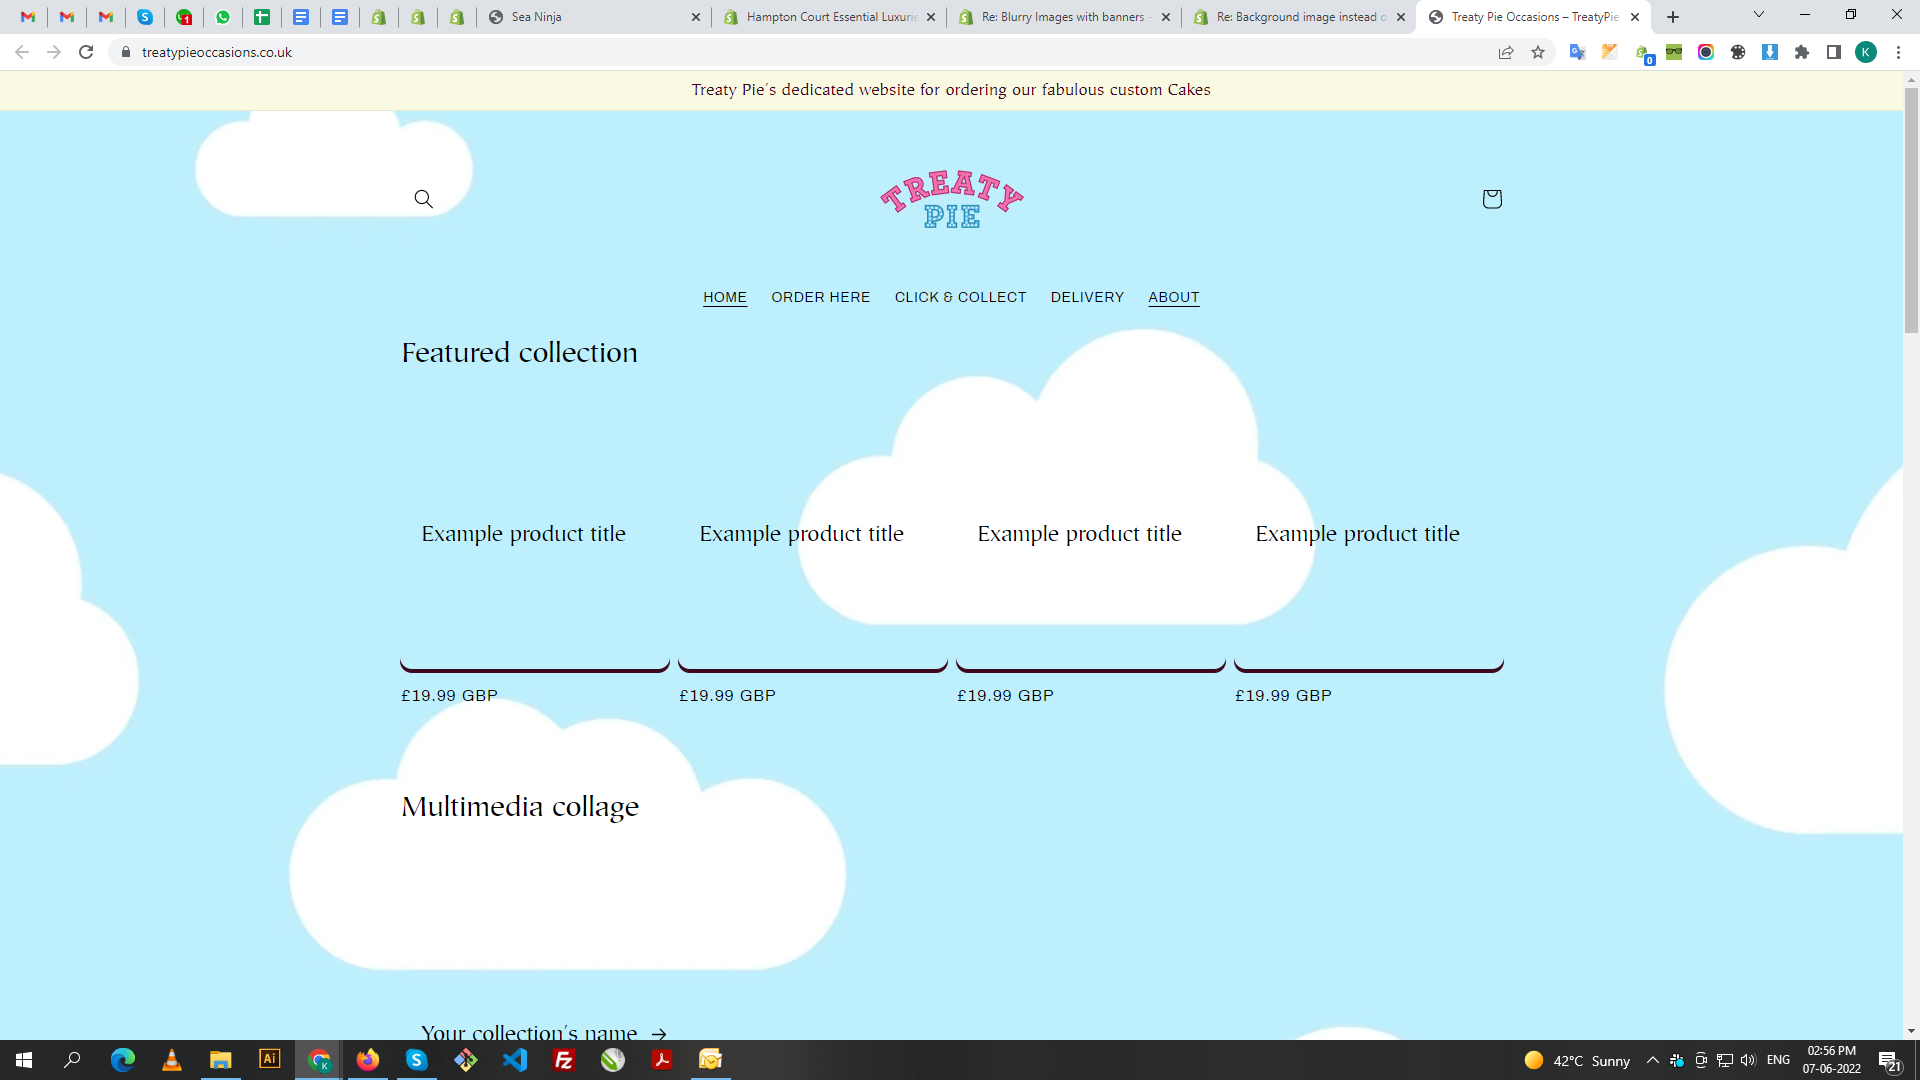Image resolution: width=1920 pixels, height=1080 pixels.
Task: Show hidden system tray icons
Action: pos(1652,1060)
